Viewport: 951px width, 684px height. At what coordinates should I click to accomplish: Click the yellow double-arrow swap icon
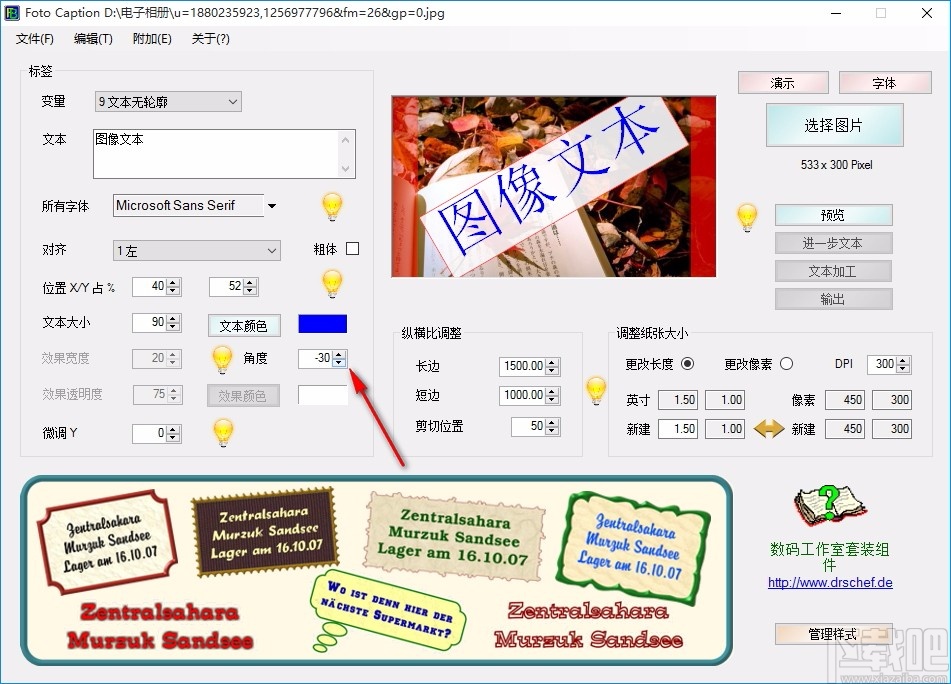tap(768, 429)
